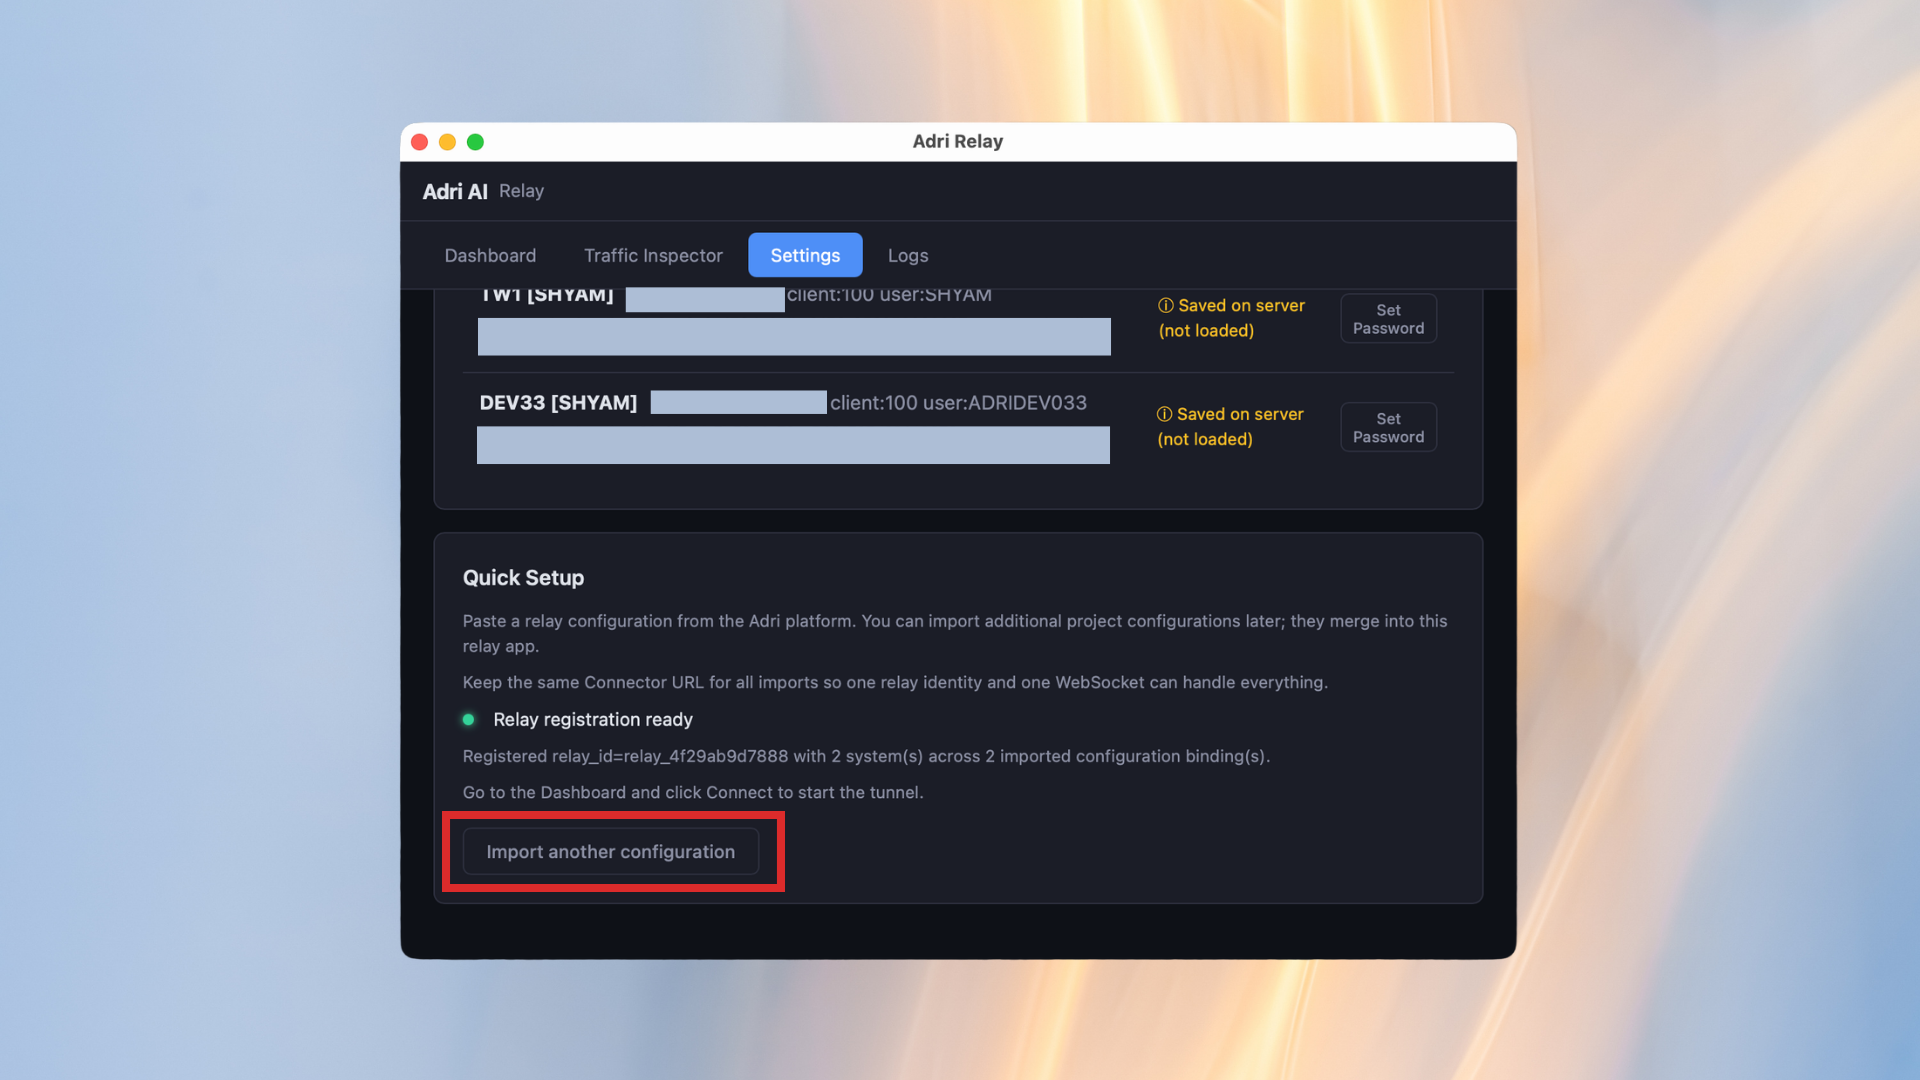View the Logs tab
The height and width of the screenshot is (1080, 1920).
(907, 255)
